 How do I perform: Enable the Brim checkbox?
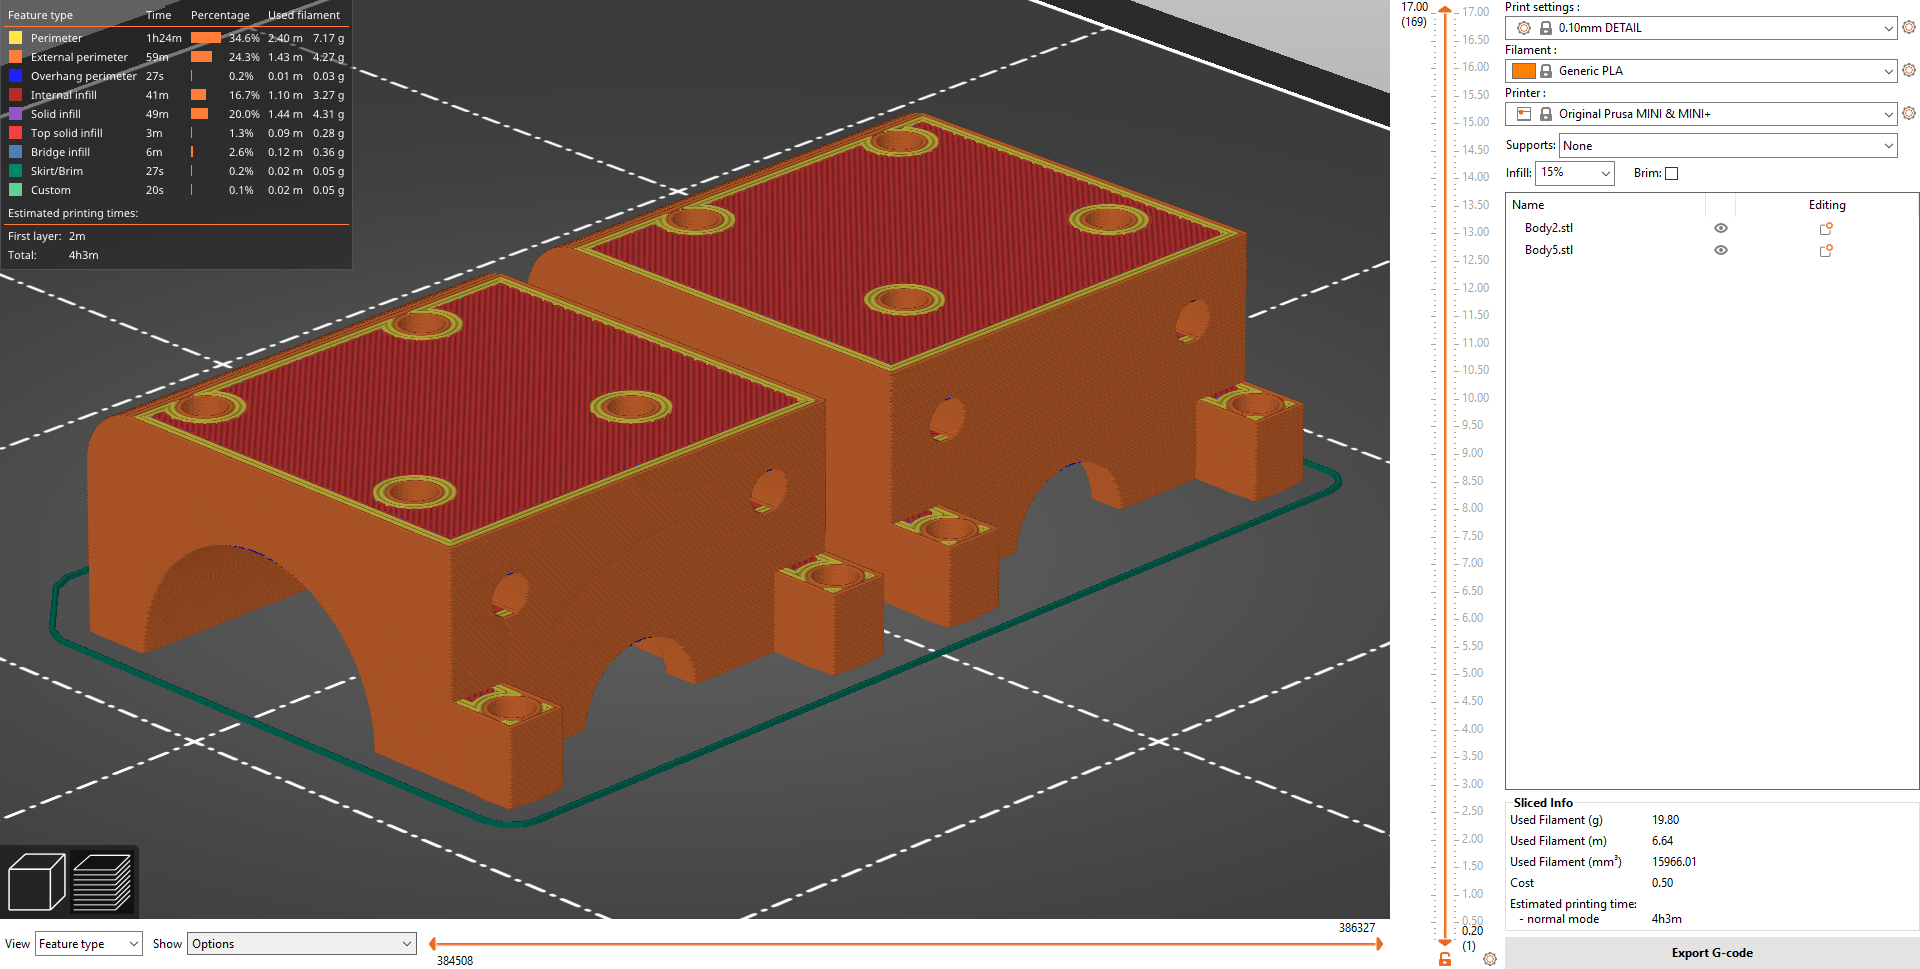tap(1671, 173)
